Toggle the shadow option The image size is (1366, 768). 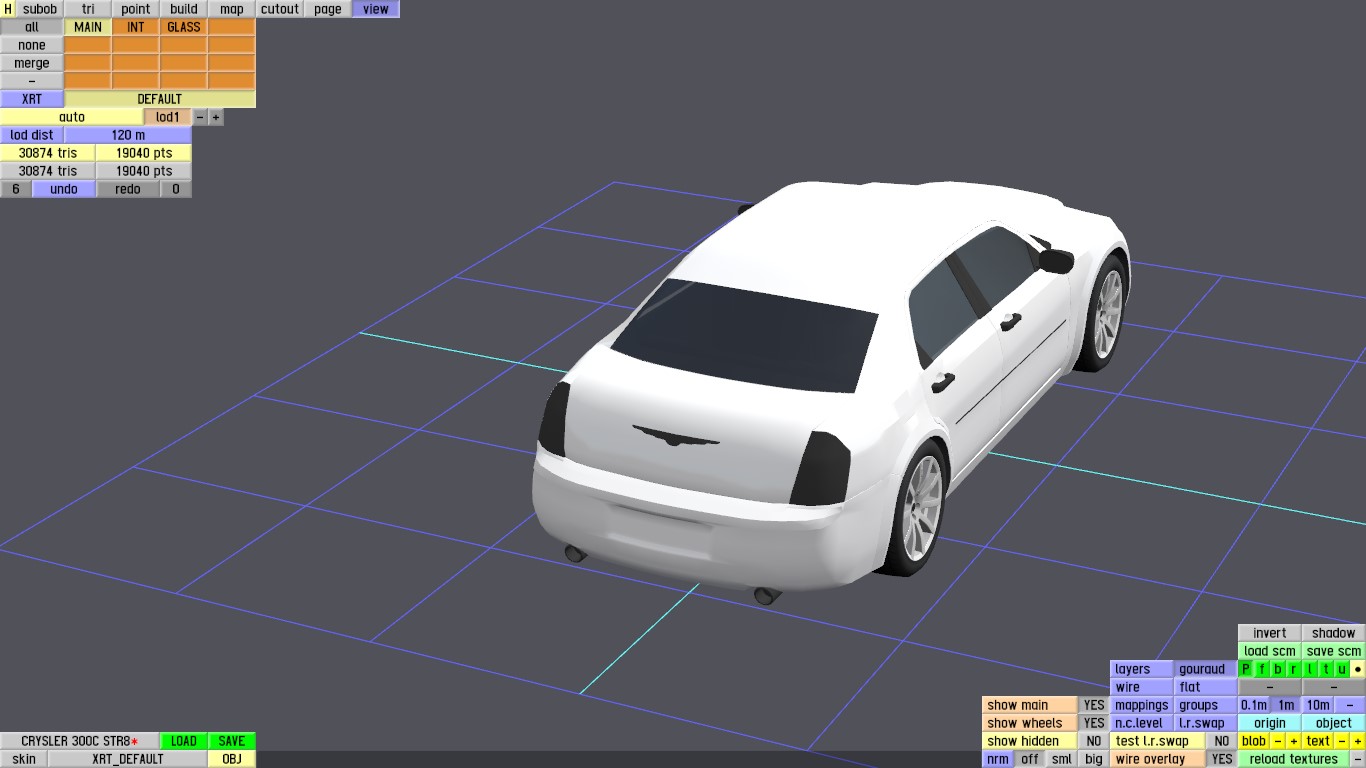point(1334,633)
